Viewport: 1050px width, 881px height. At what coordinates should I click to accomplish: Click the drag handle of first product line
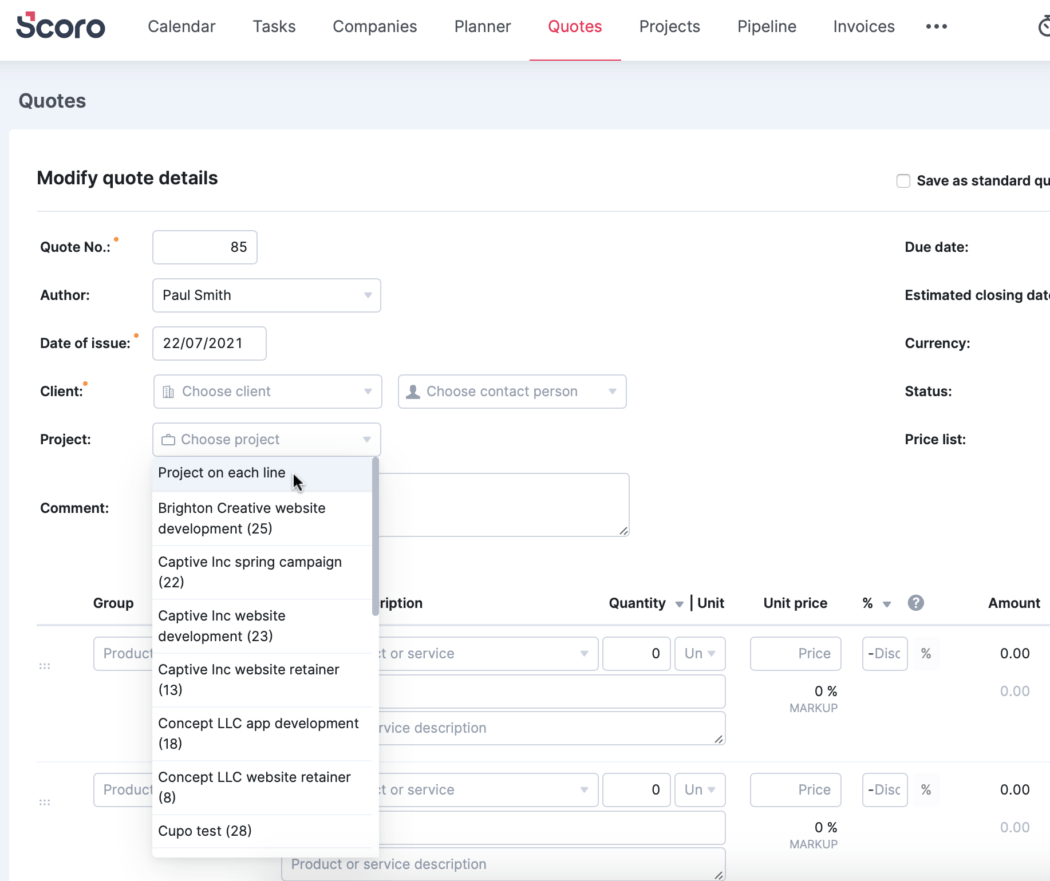coord(45,666)
